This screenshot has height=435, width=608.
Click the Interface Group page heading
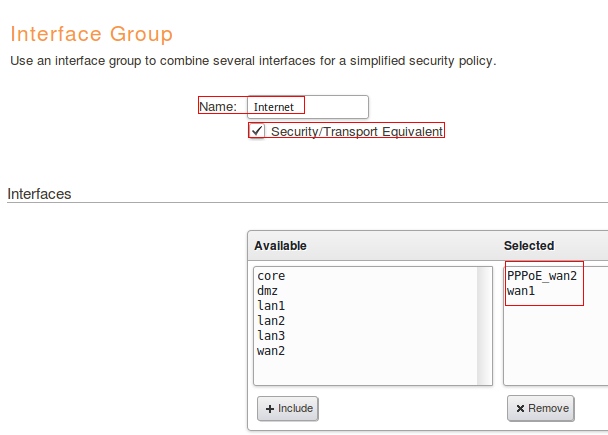(91, 34)
